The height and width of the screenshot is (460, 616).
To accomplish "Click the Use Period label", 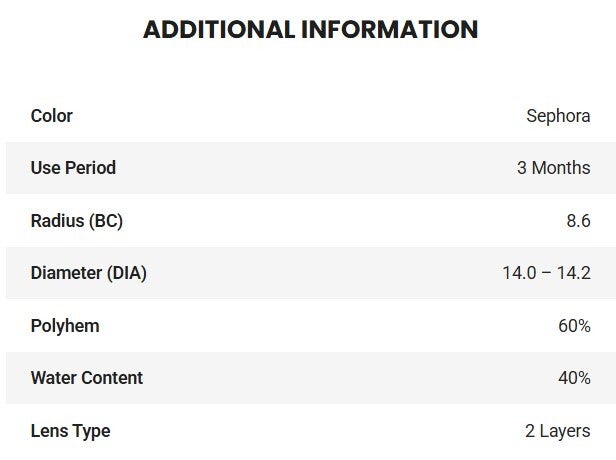I will coord(73,168).
